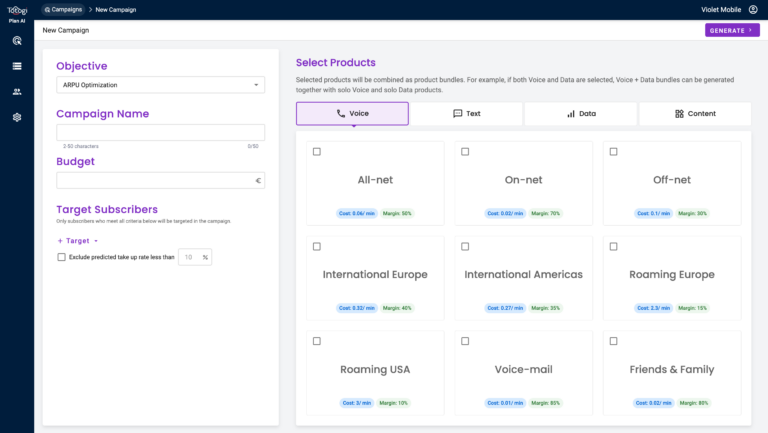Select the Roaming Europe checkbox
This screenshot has height=433, width=768.
point(614,246)
